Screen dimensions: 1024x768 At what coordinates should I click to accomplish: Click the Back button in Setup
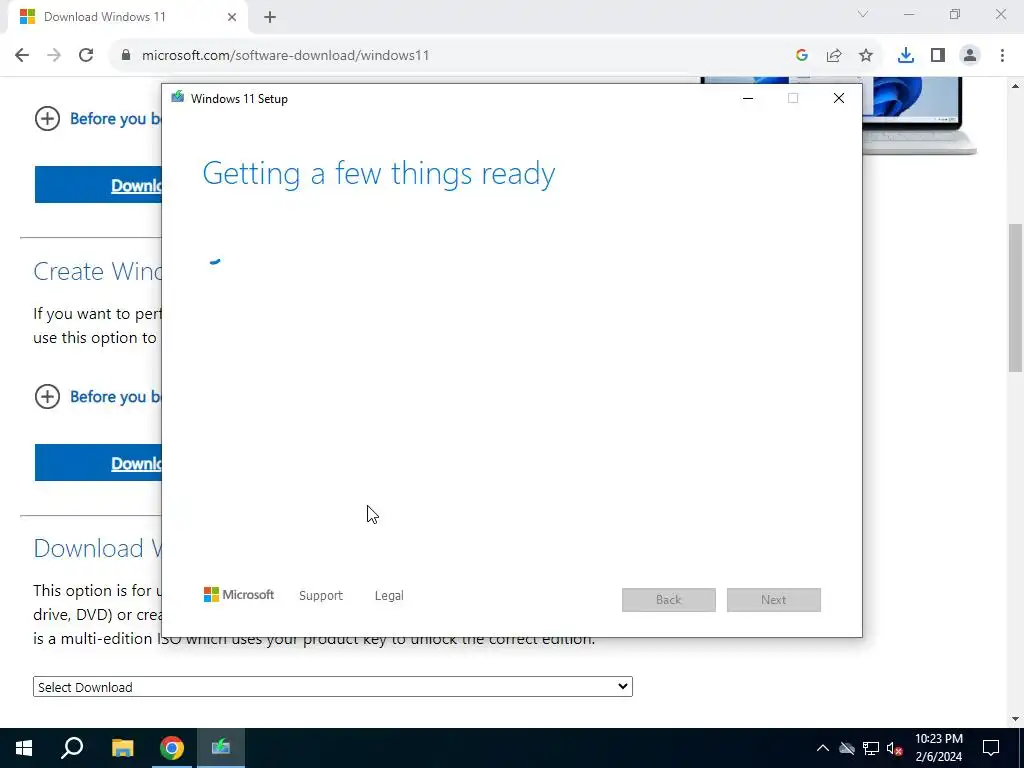(669, 600)
